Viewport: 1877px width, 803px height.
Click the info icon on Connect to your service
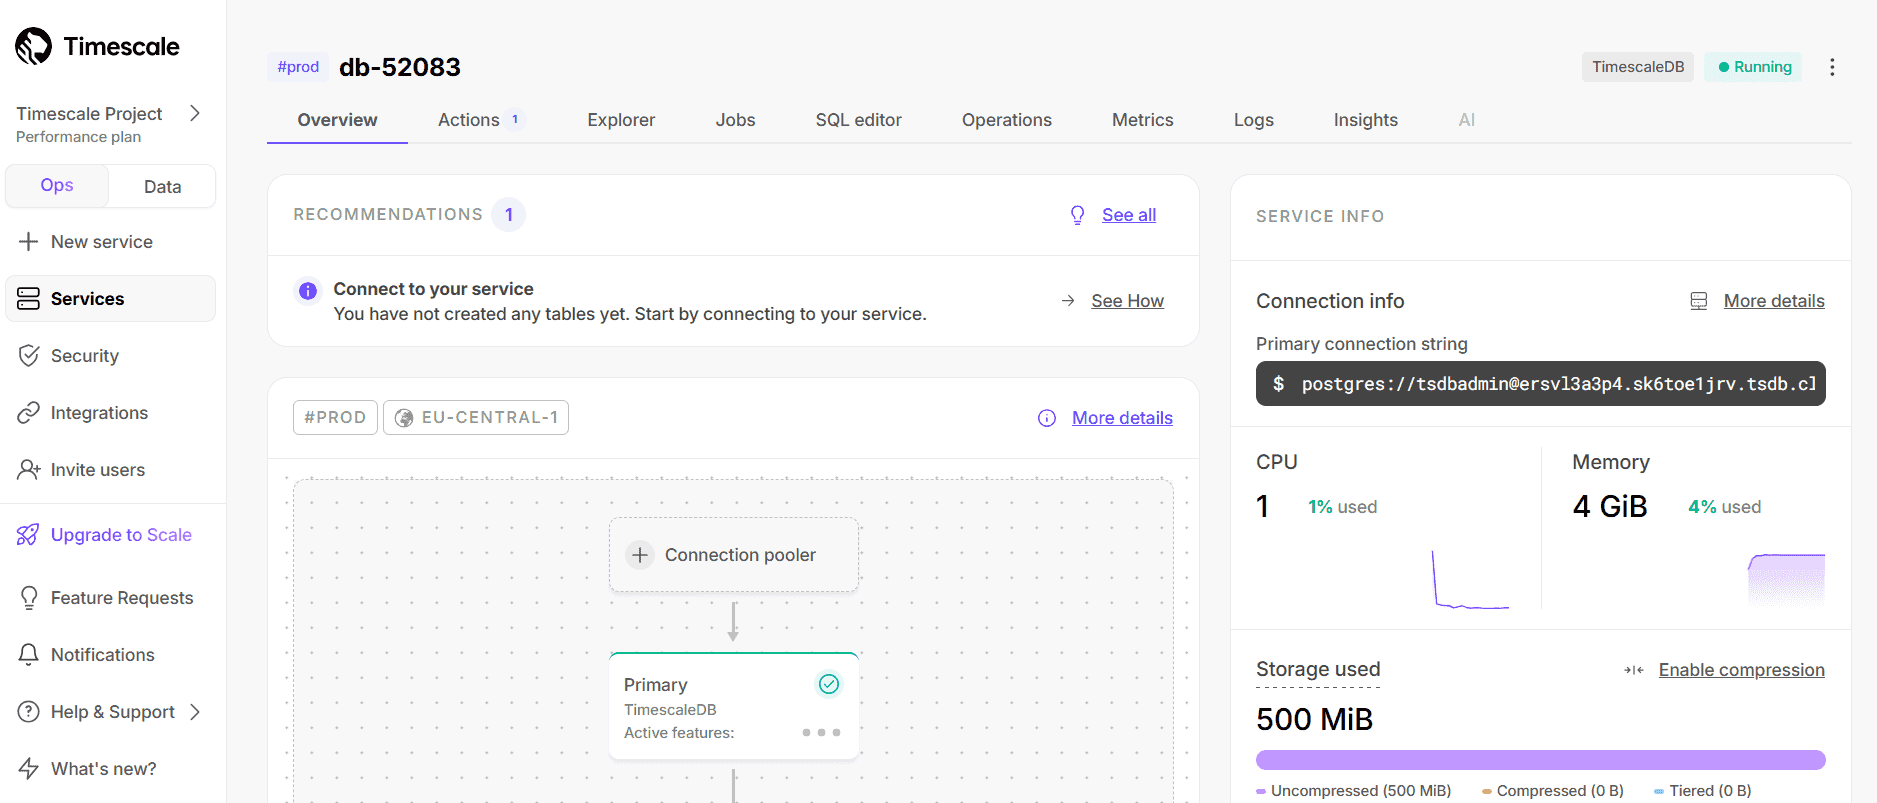(x=308, y=291)
